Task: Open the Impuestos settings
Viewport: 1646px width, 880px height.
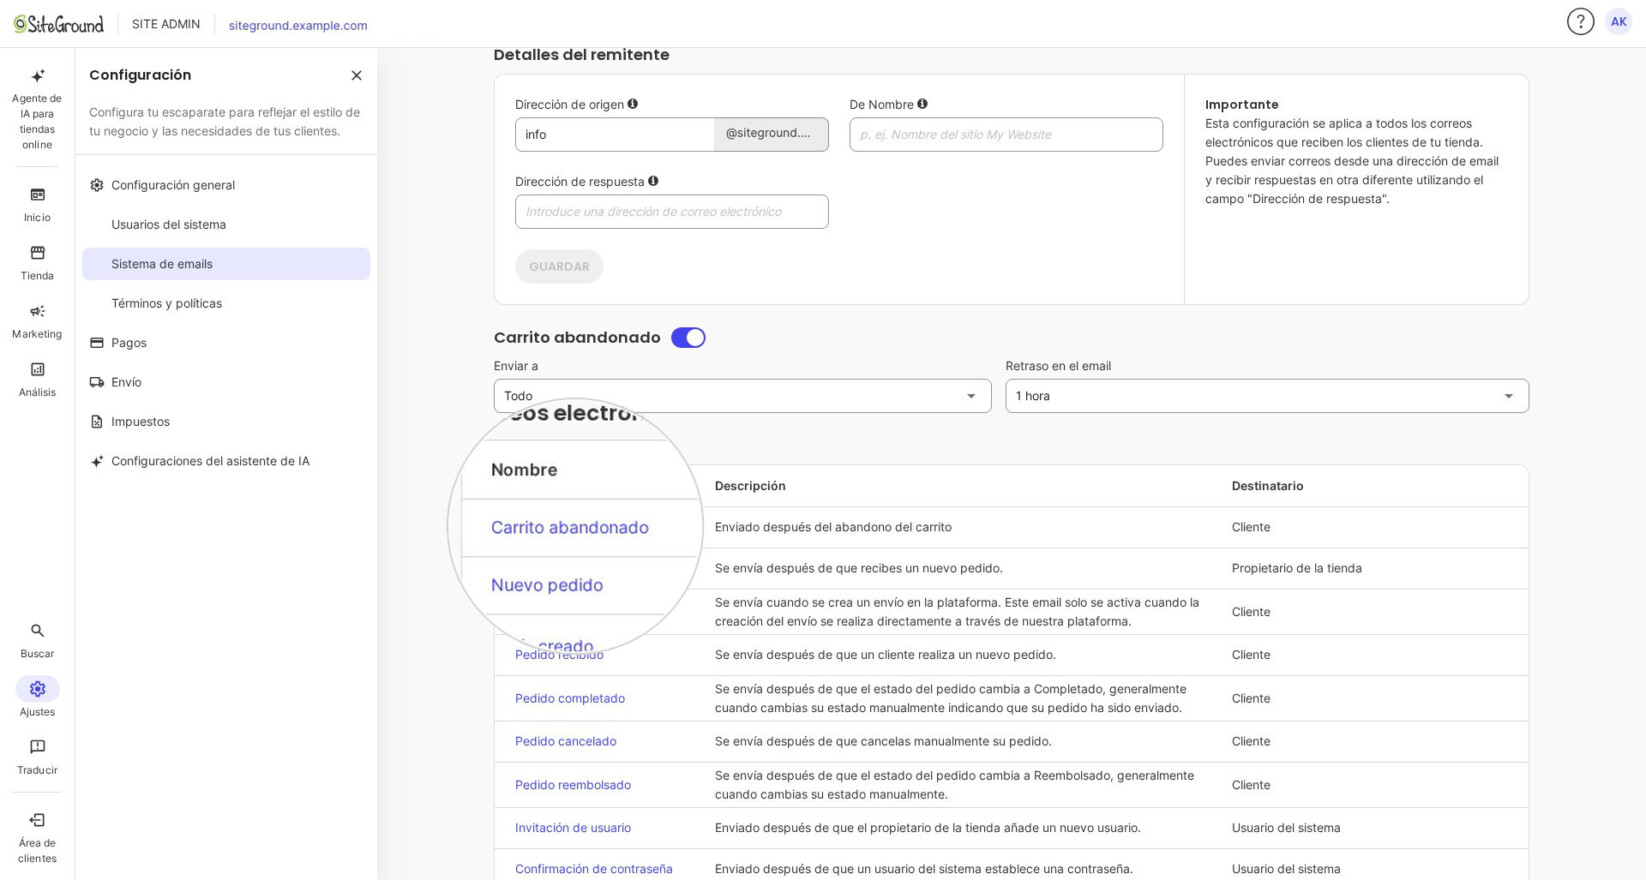Action: pyautogui.click(x=226, y=422)
